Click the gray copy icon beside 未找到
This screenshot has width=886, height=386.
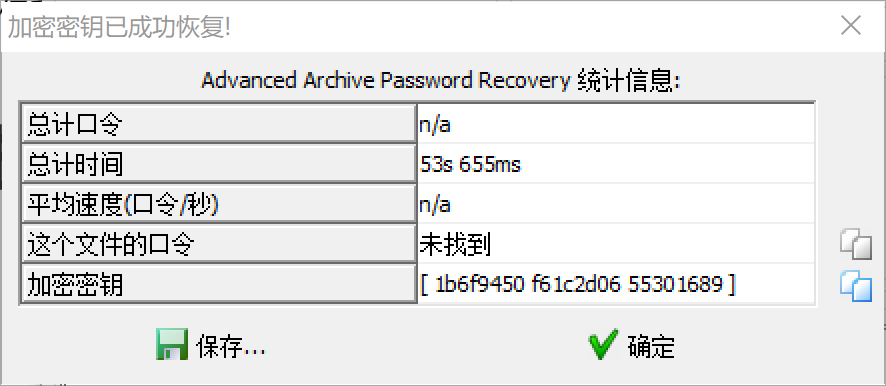[x=855, y=244]
